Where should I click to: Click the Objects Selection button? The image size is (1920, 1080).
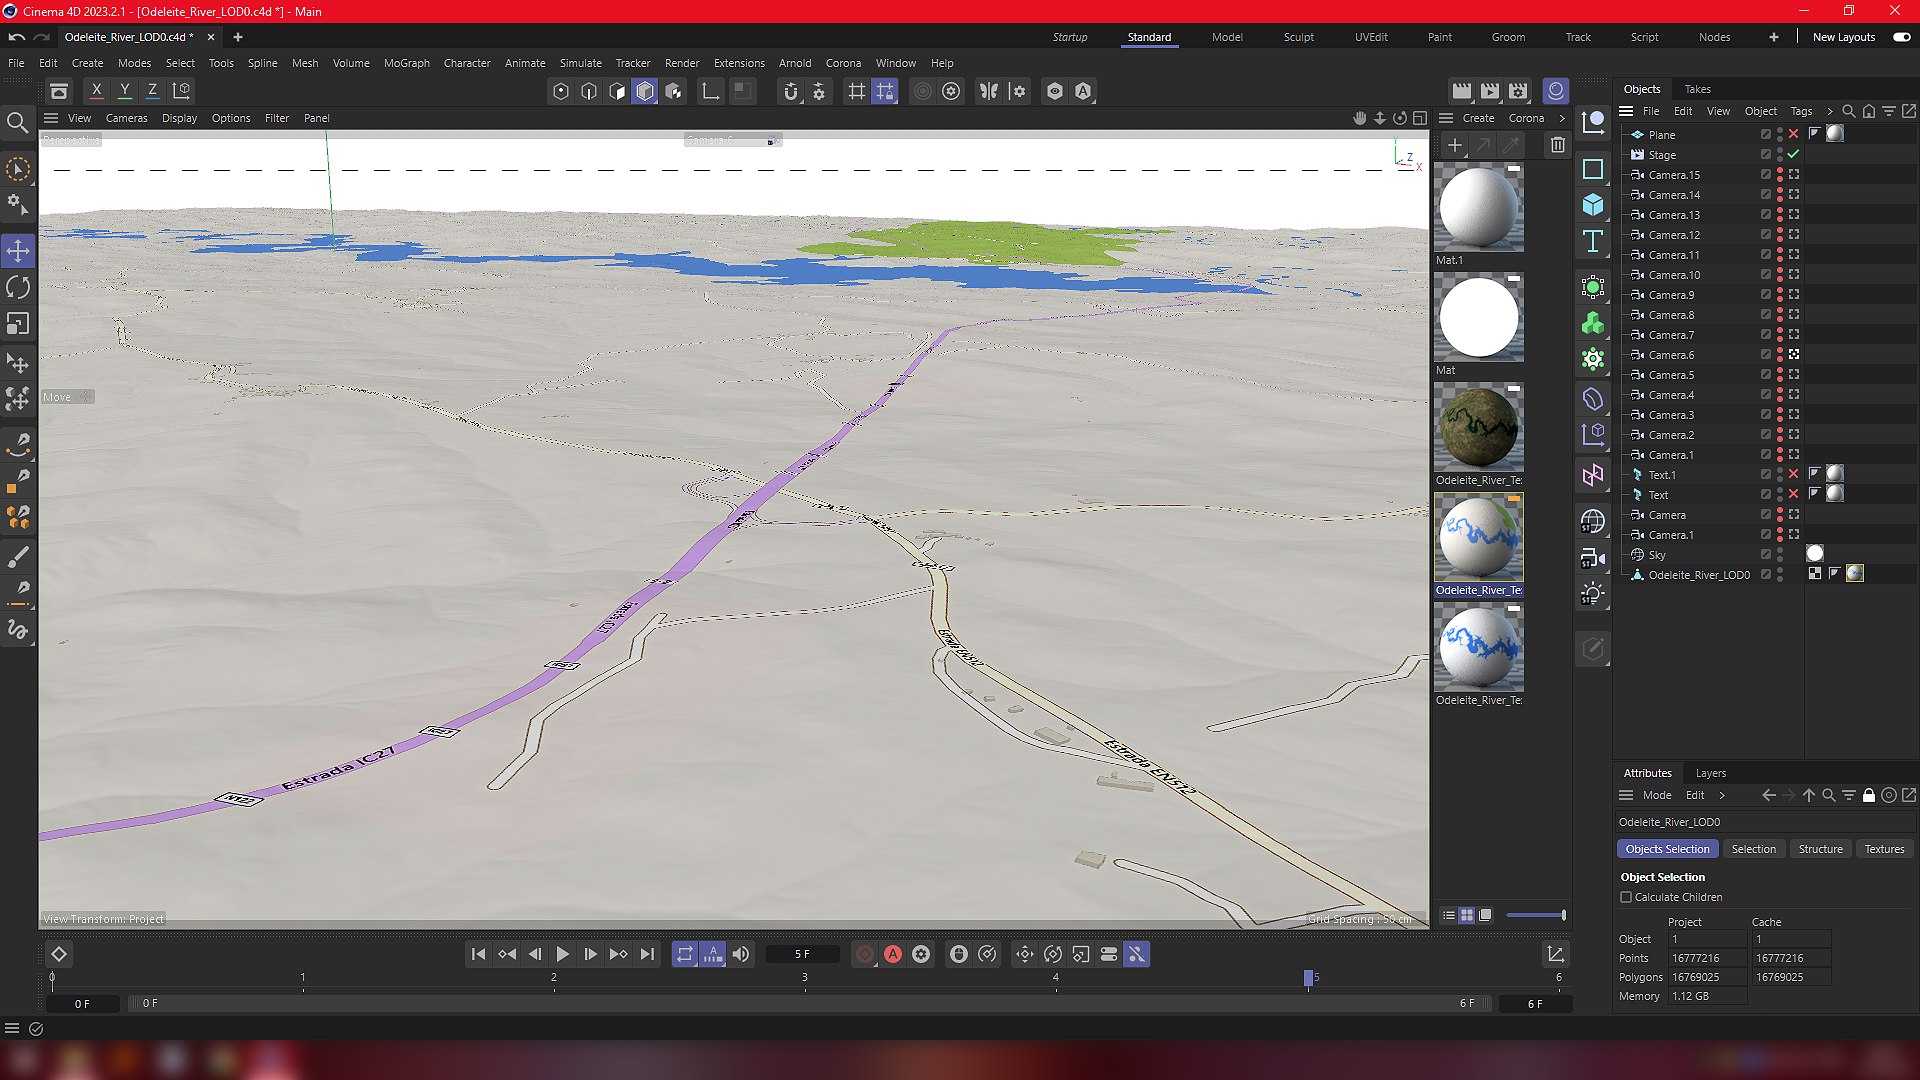1667,849
